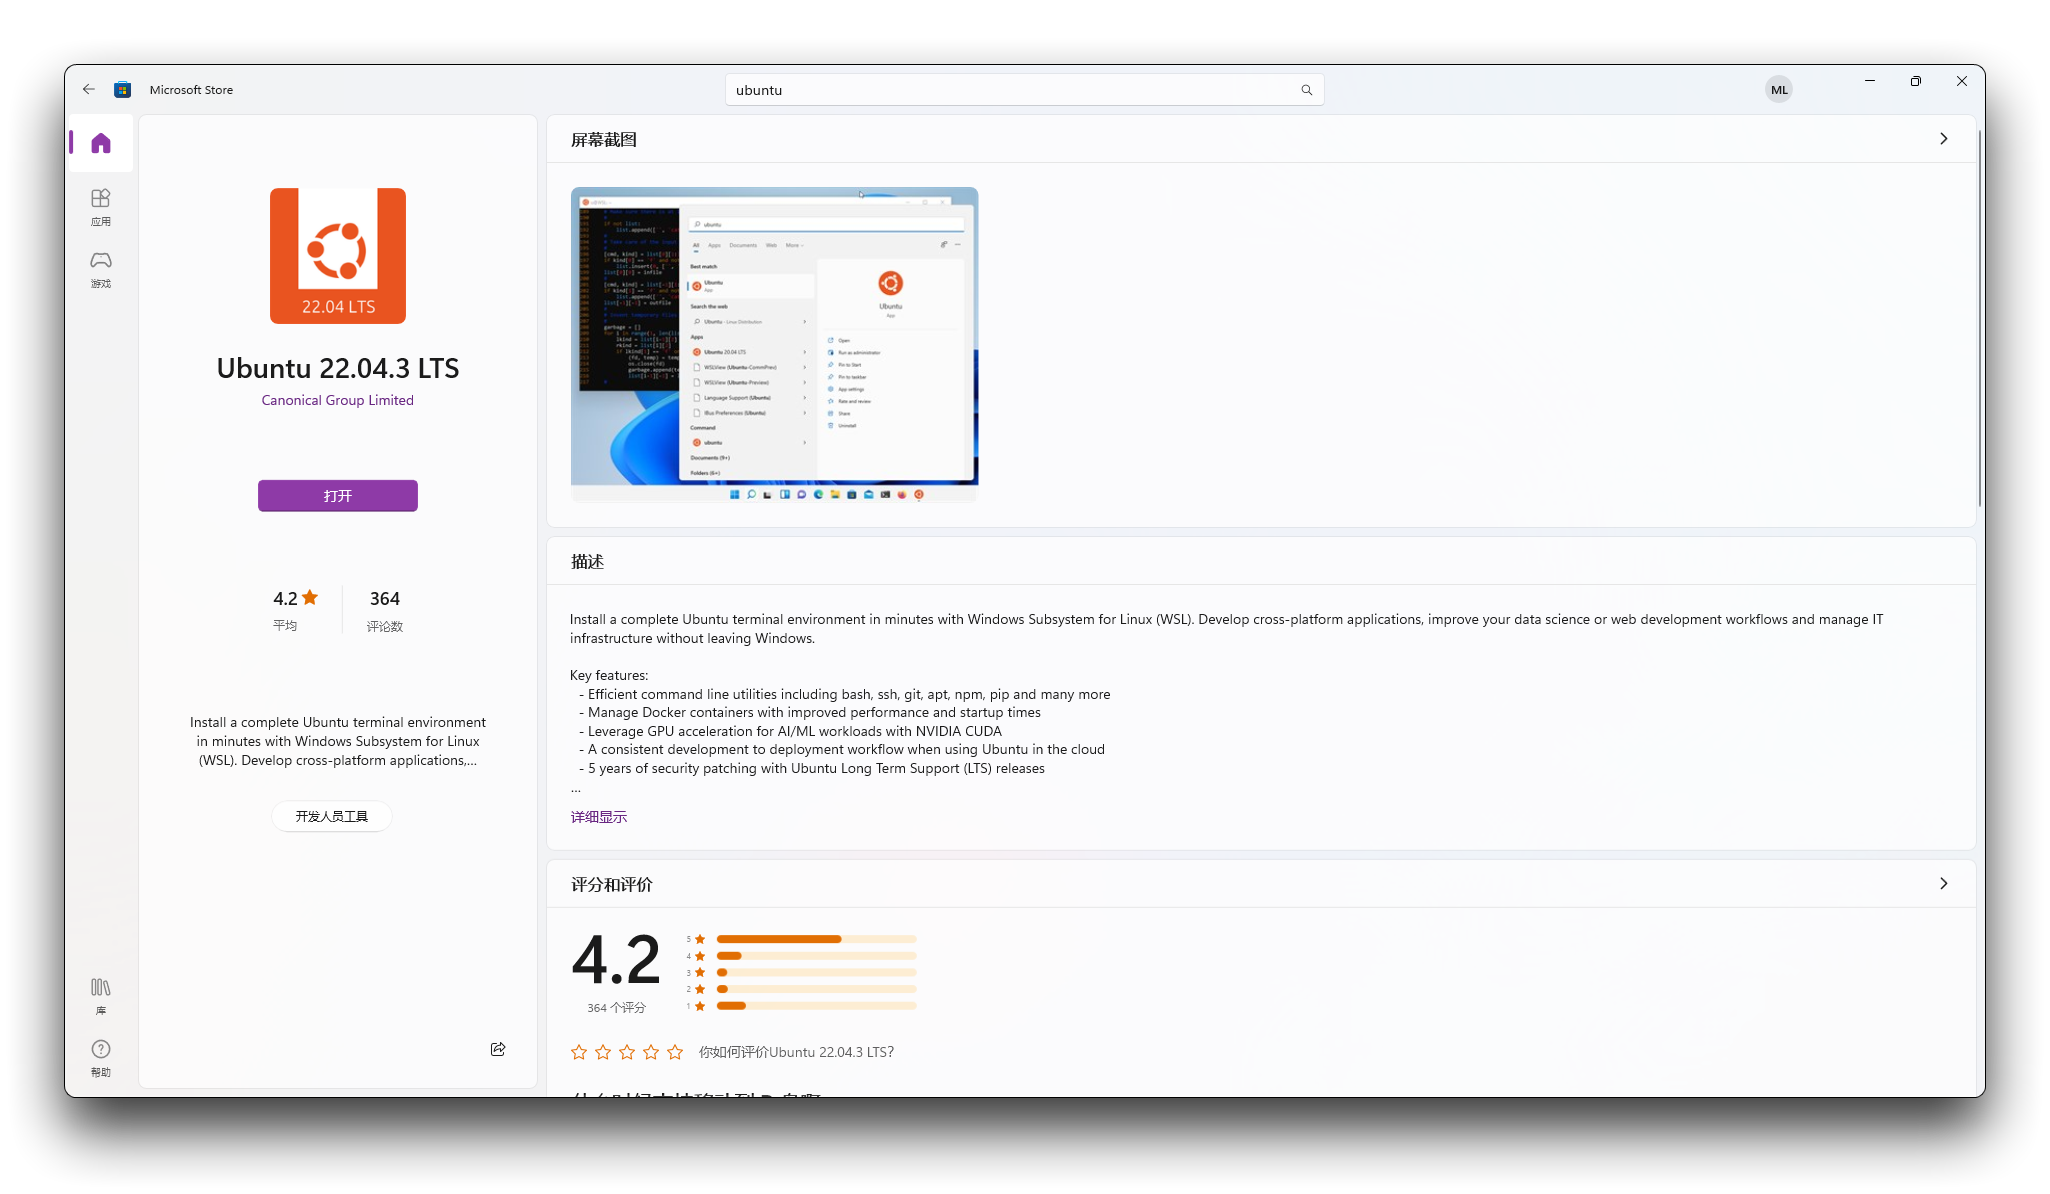Open the 帮助 (Help) sidebar icon
Screen dimensions: 2050x1194
(x=101, y=1058)
